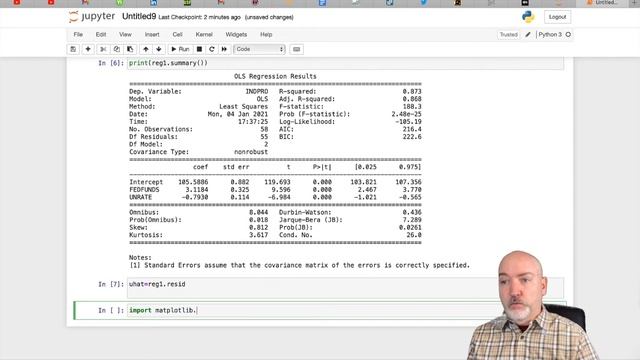The image size is (640, 360).
Task: Open the Edit menu
Action: pos(101,35)
